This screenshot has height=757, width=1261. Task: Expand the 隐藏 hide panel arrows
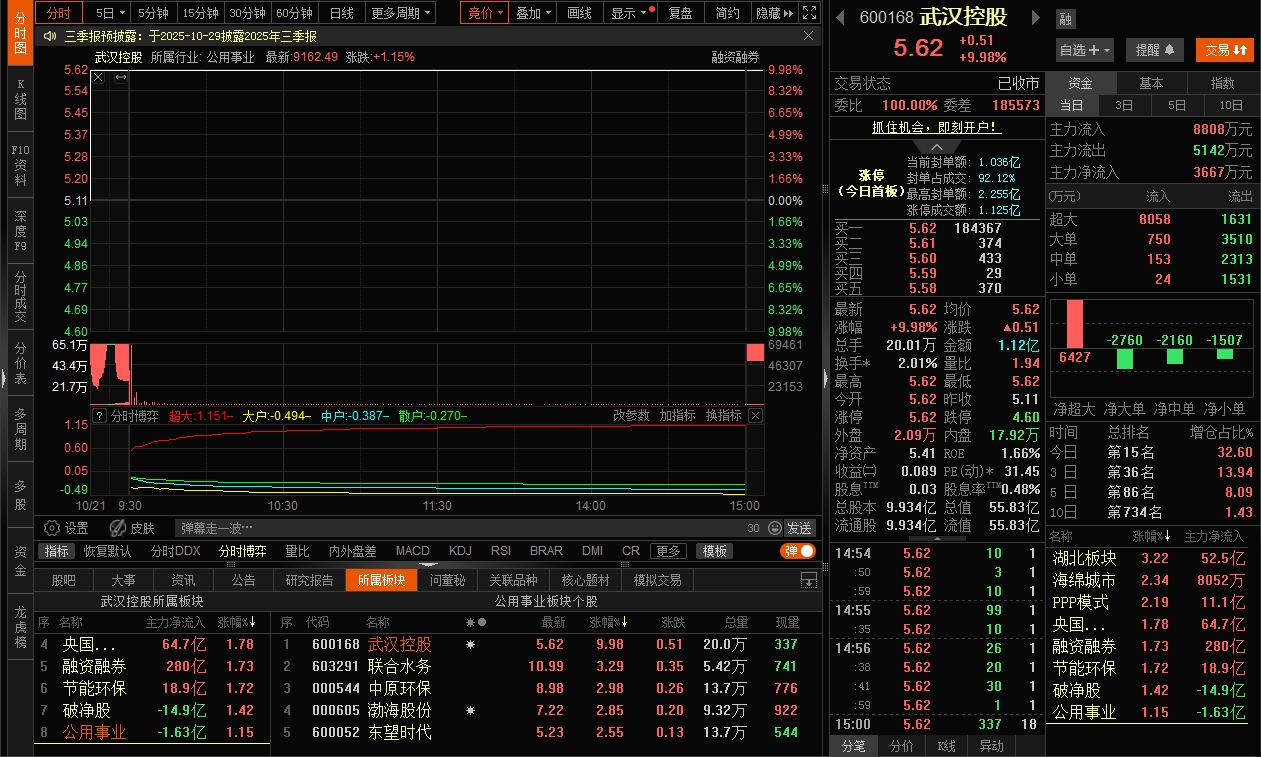(x=775, y=13)
